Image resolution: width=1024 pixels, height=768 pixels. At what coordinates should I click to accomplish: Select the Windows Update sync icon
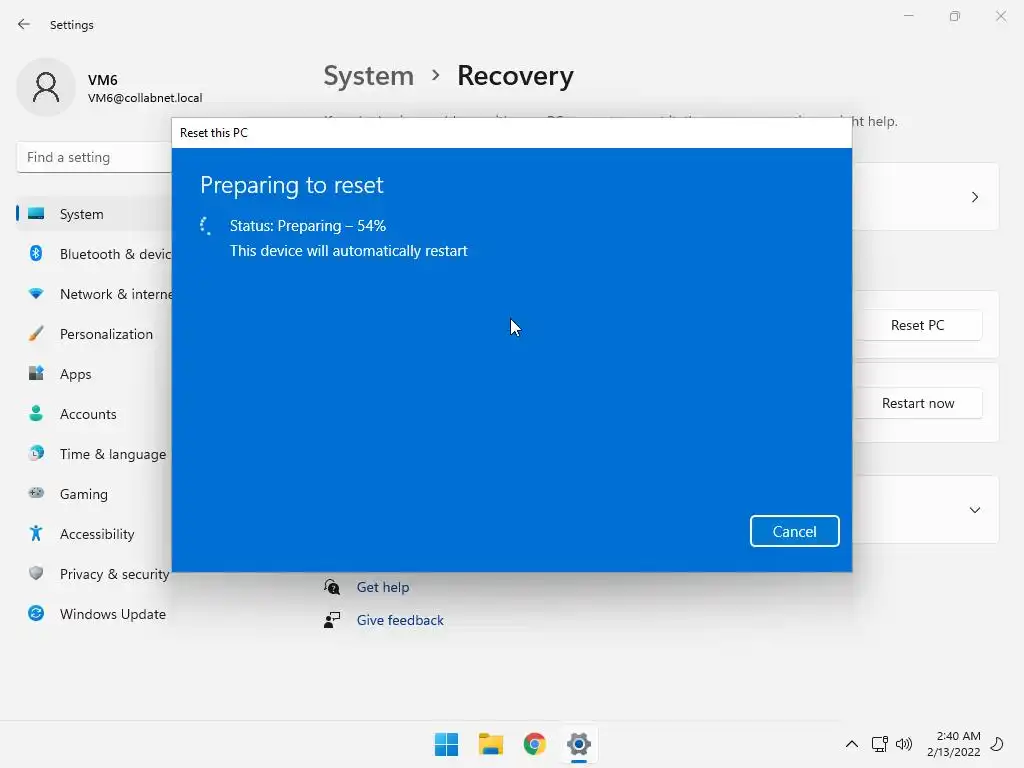click(x=36, y=613)
